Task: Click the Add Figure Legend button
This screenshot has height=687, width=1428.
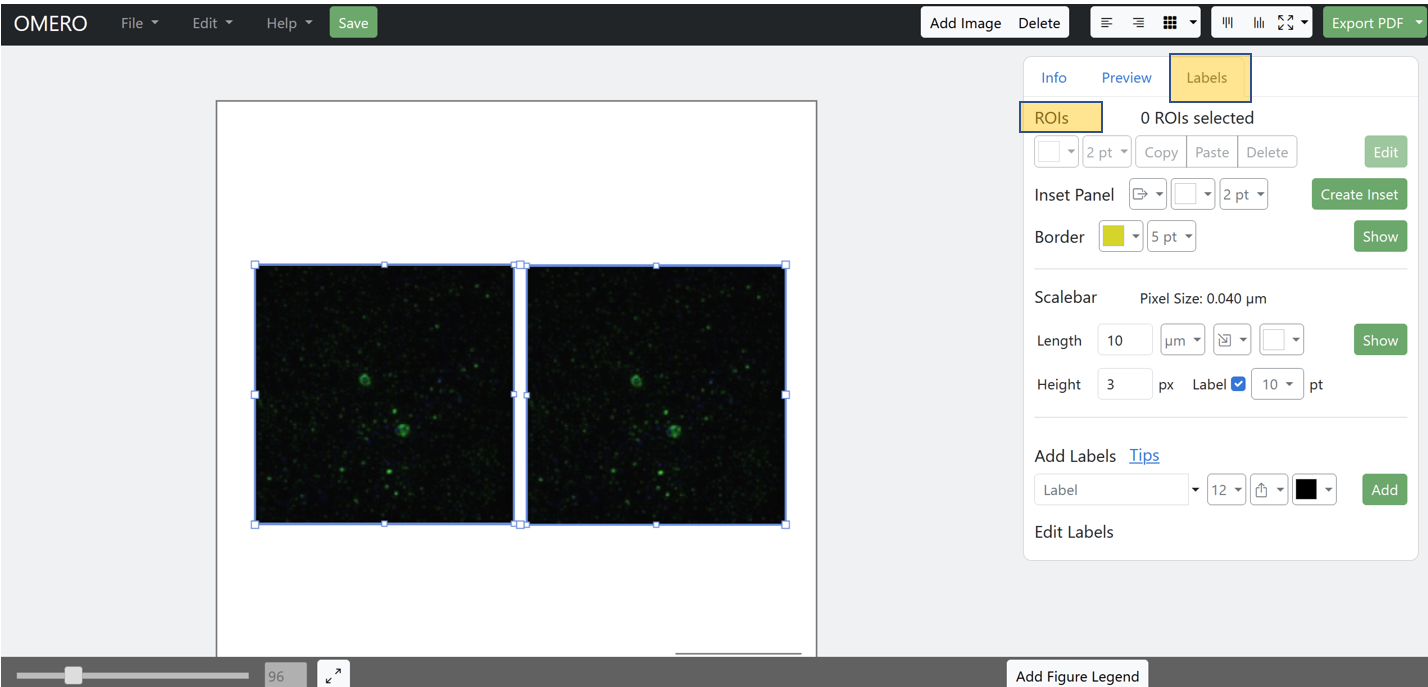Action: point(1077,675)
